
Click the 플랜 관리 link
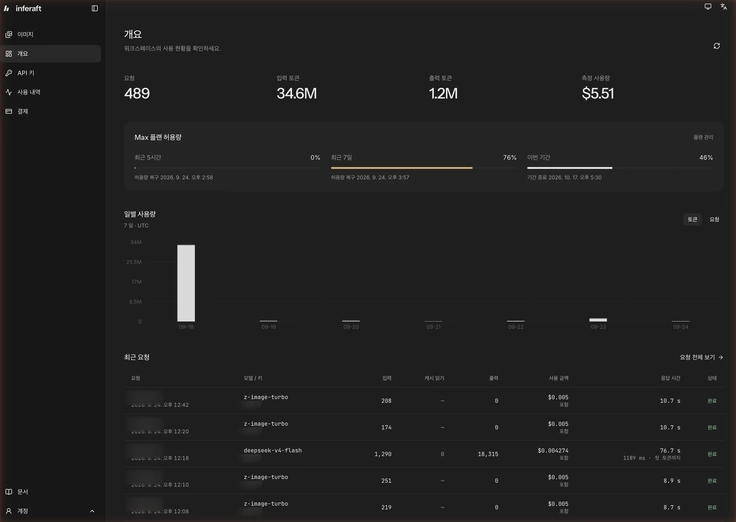click(x=703, y=137)
